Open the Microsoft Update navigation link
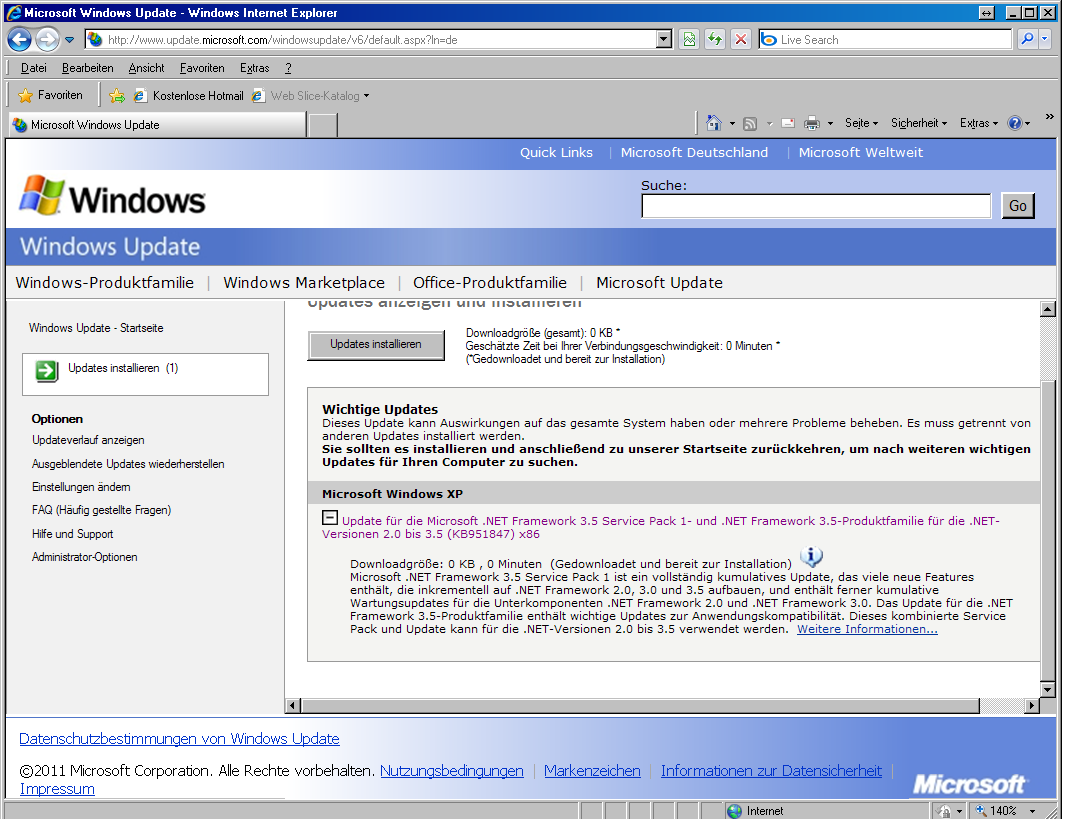1091x819 pixels. point(660,283)
